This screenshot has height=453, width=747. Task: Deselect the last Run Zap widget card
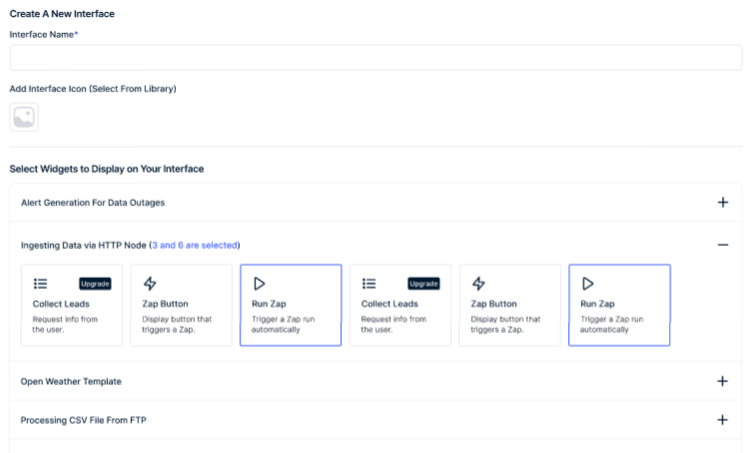point(619,305)
